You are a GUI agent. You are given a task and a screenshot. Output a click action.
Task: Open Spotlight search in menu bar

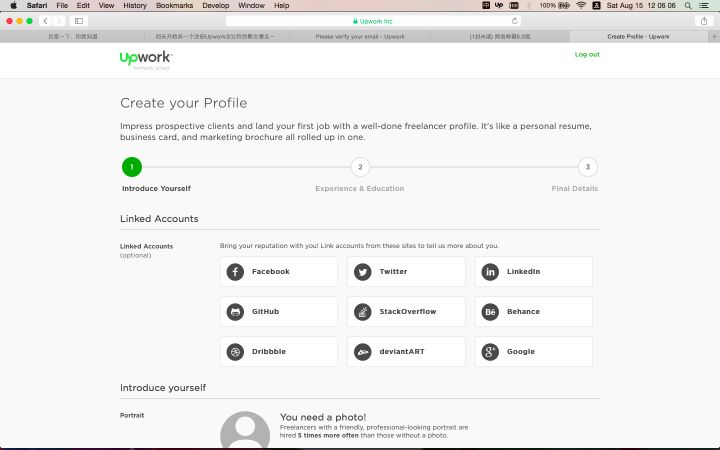coord(688,6)
